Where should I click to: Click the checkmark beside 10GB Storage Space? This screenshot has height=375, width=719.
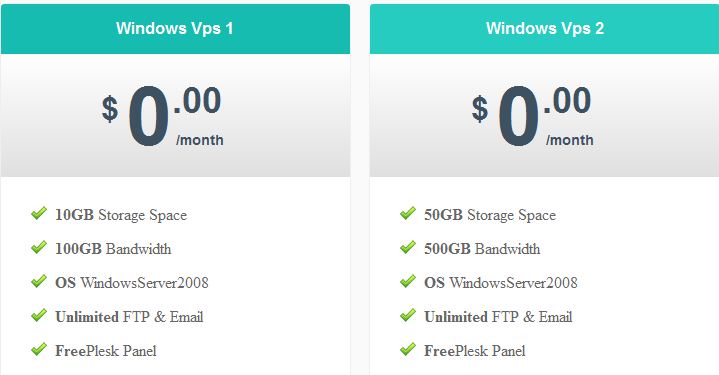click(x=39, y=213)
